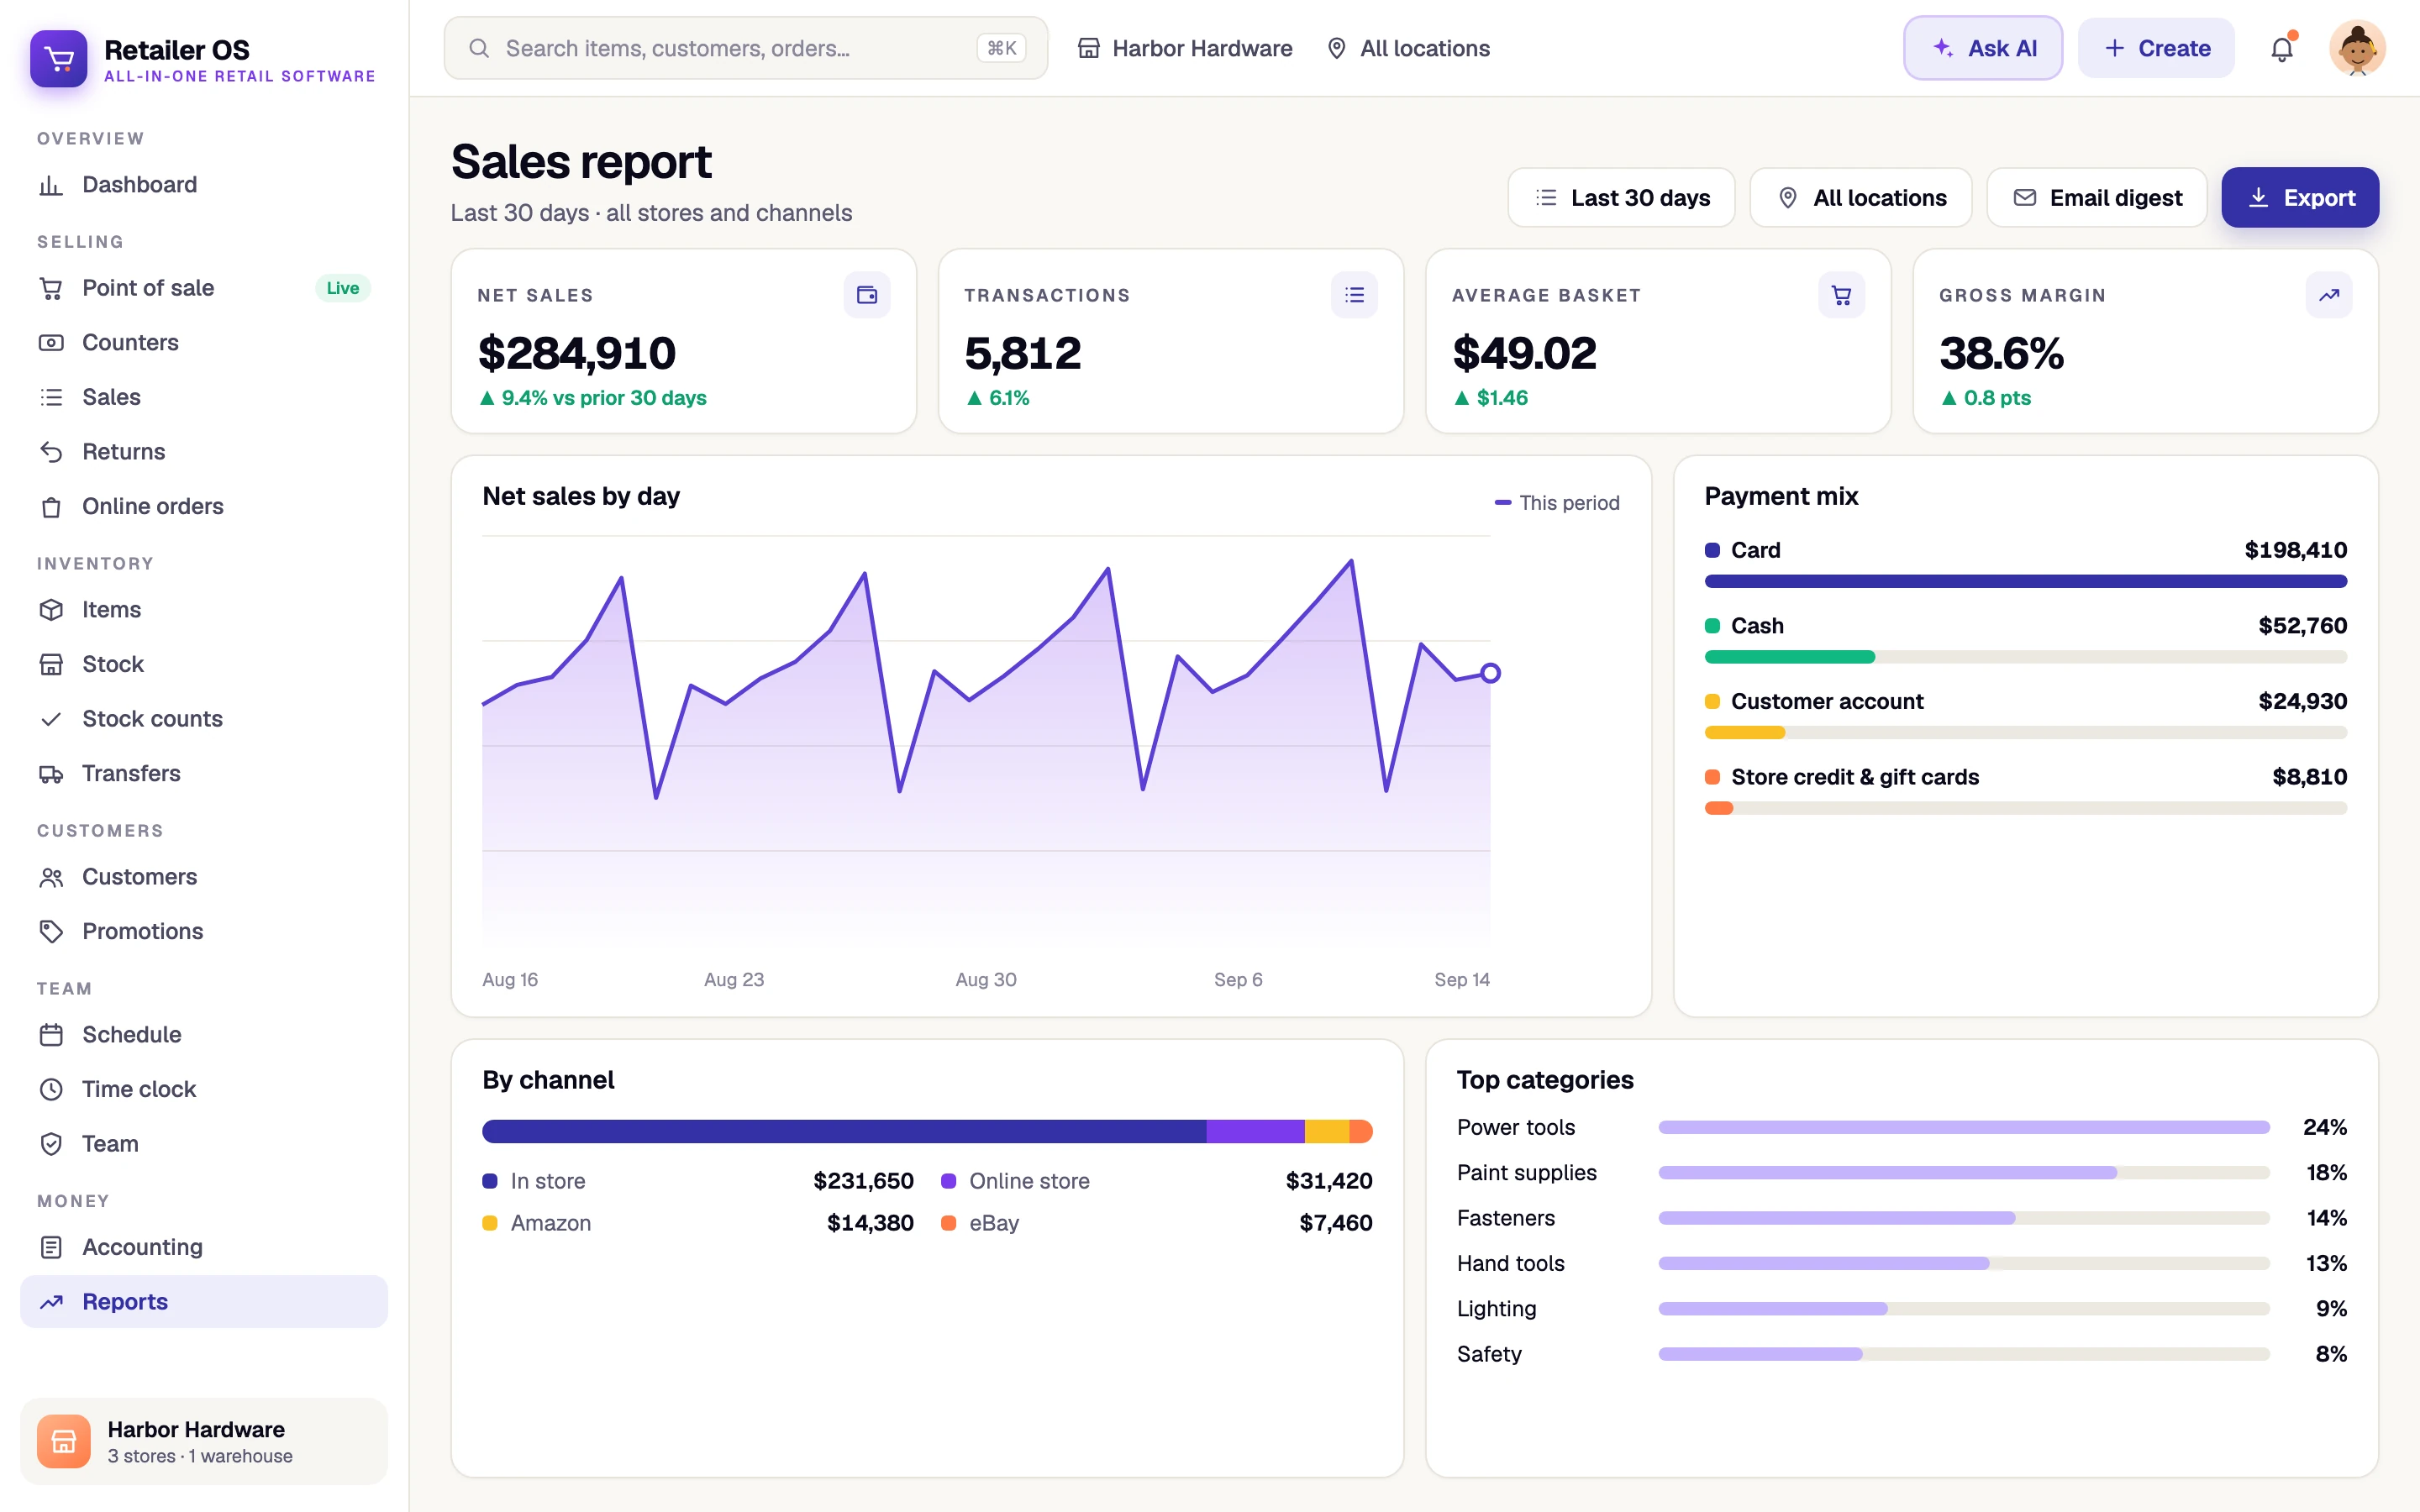This screenshot has width=2420, height=1512.
Task: Click the Promotions tag icon
Action: 51,932
